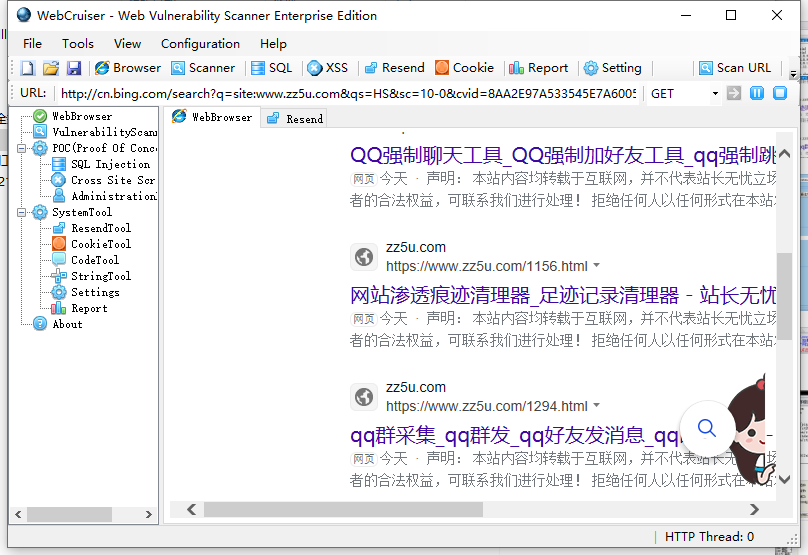Click the go/navigate arrow button

point(734,93)
